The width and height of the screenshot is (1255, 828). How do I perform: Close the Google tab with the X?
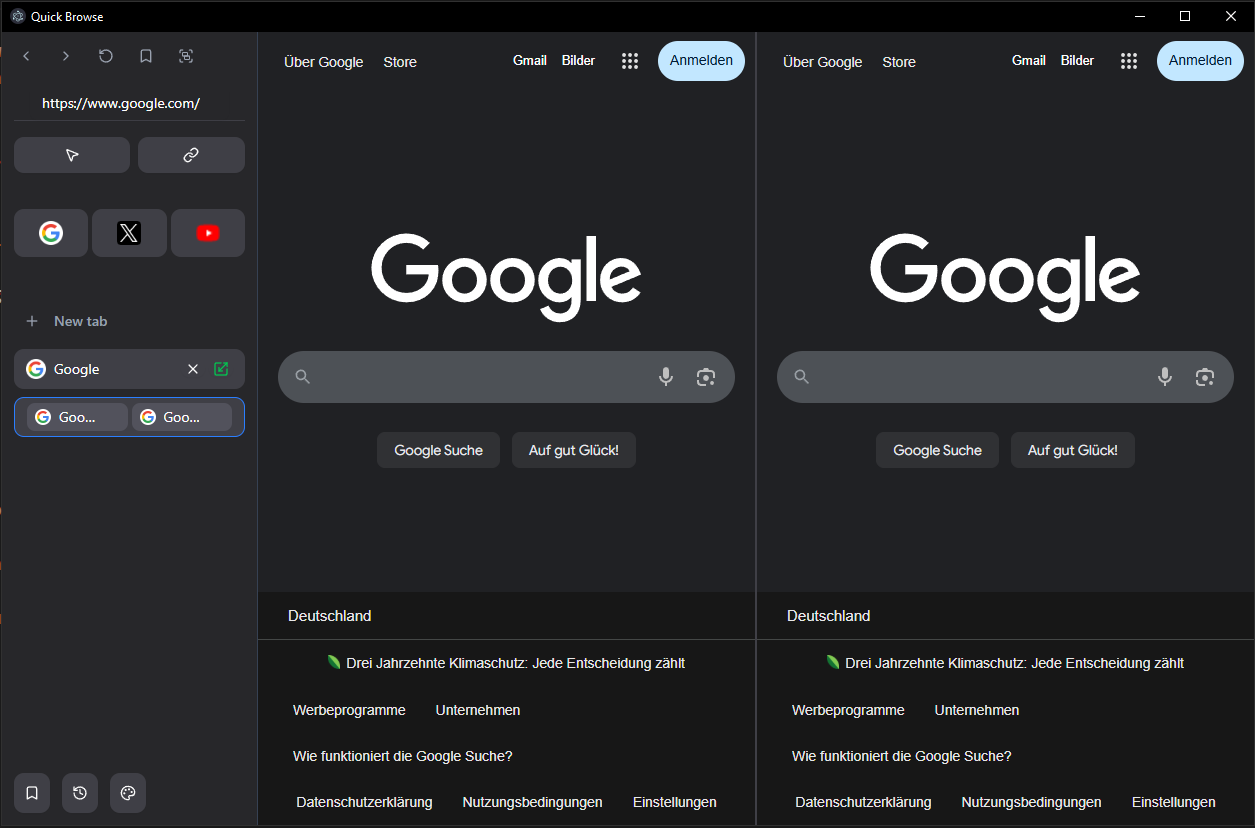(x=193, y=369)
